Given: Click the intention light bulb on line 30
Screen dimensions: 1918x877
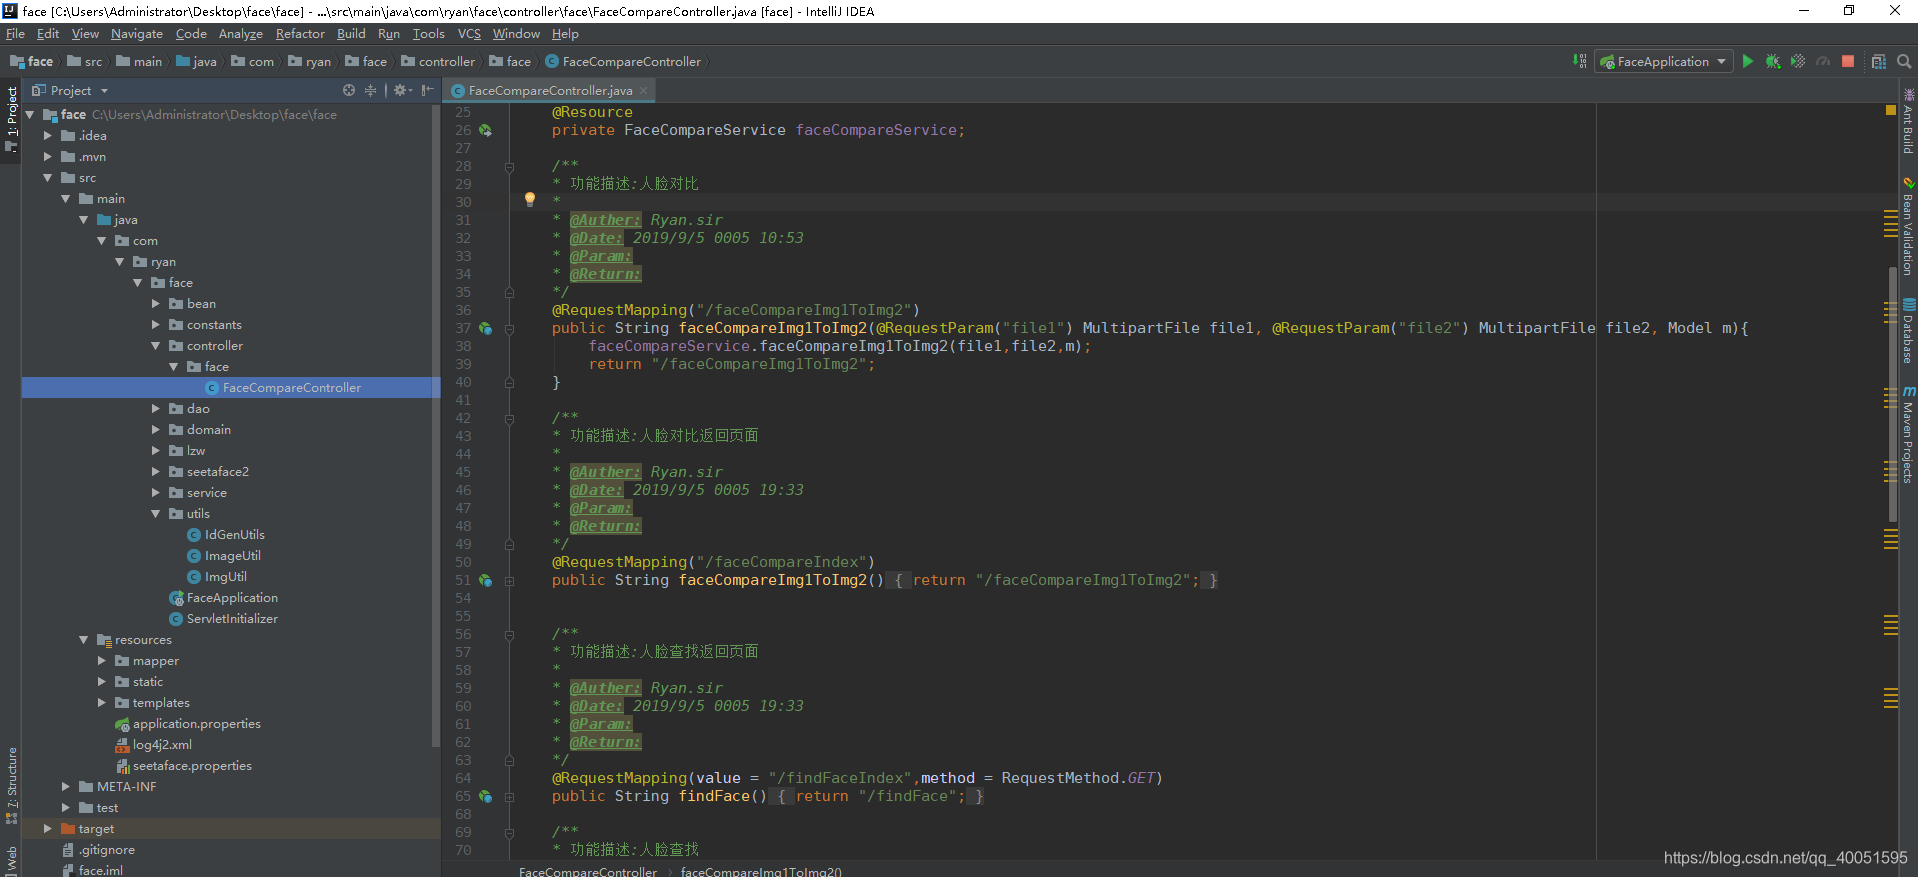Looking at the screenshot, I should coord(530,199).
